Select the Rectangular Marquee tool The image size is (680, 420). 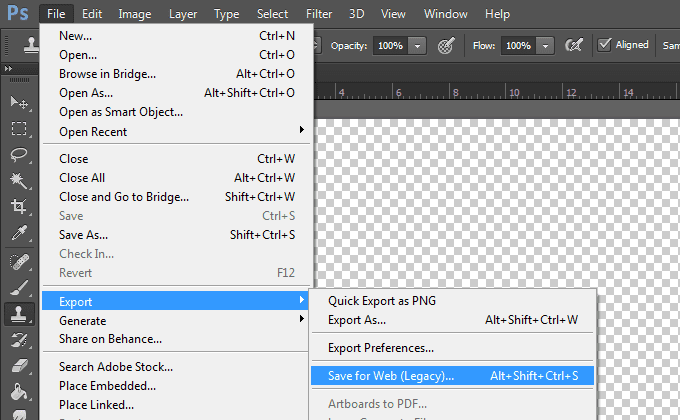(x=19, y=129)
